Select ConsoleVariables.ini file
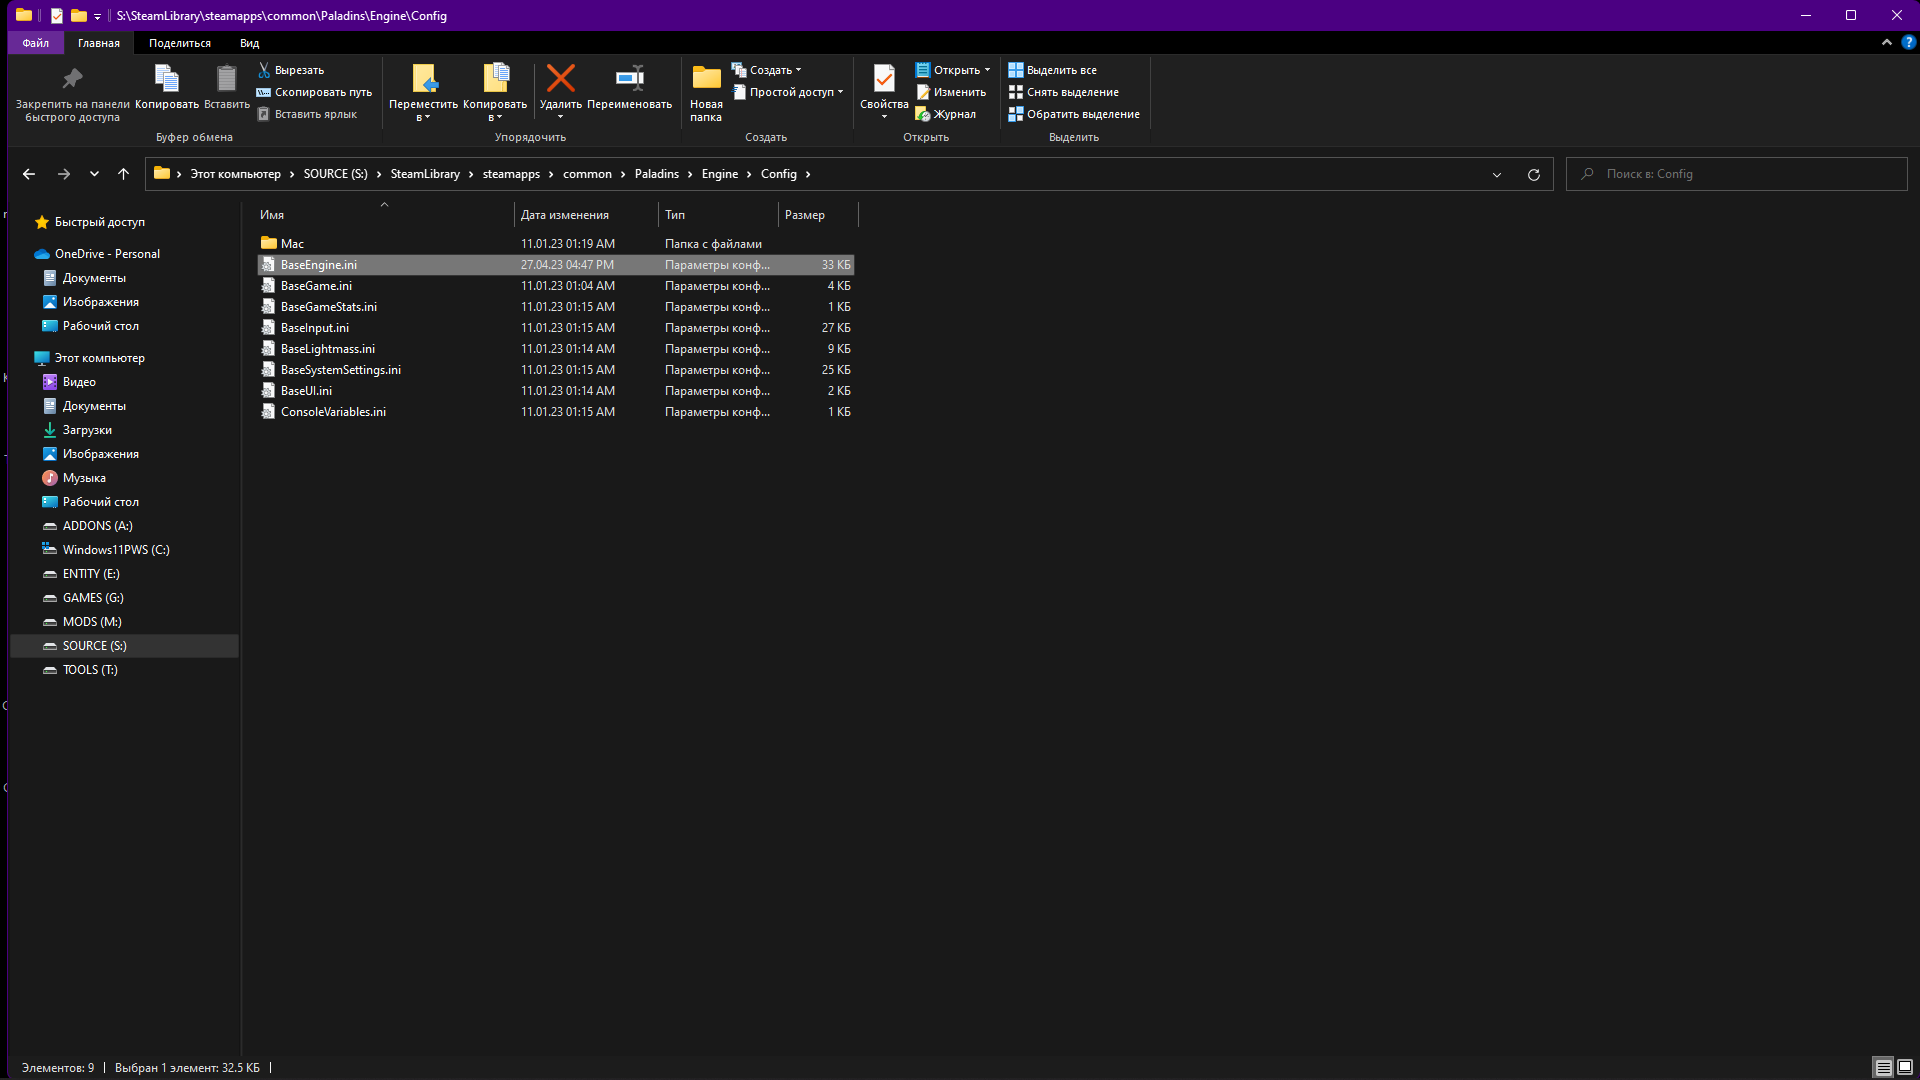 [556, 412]
